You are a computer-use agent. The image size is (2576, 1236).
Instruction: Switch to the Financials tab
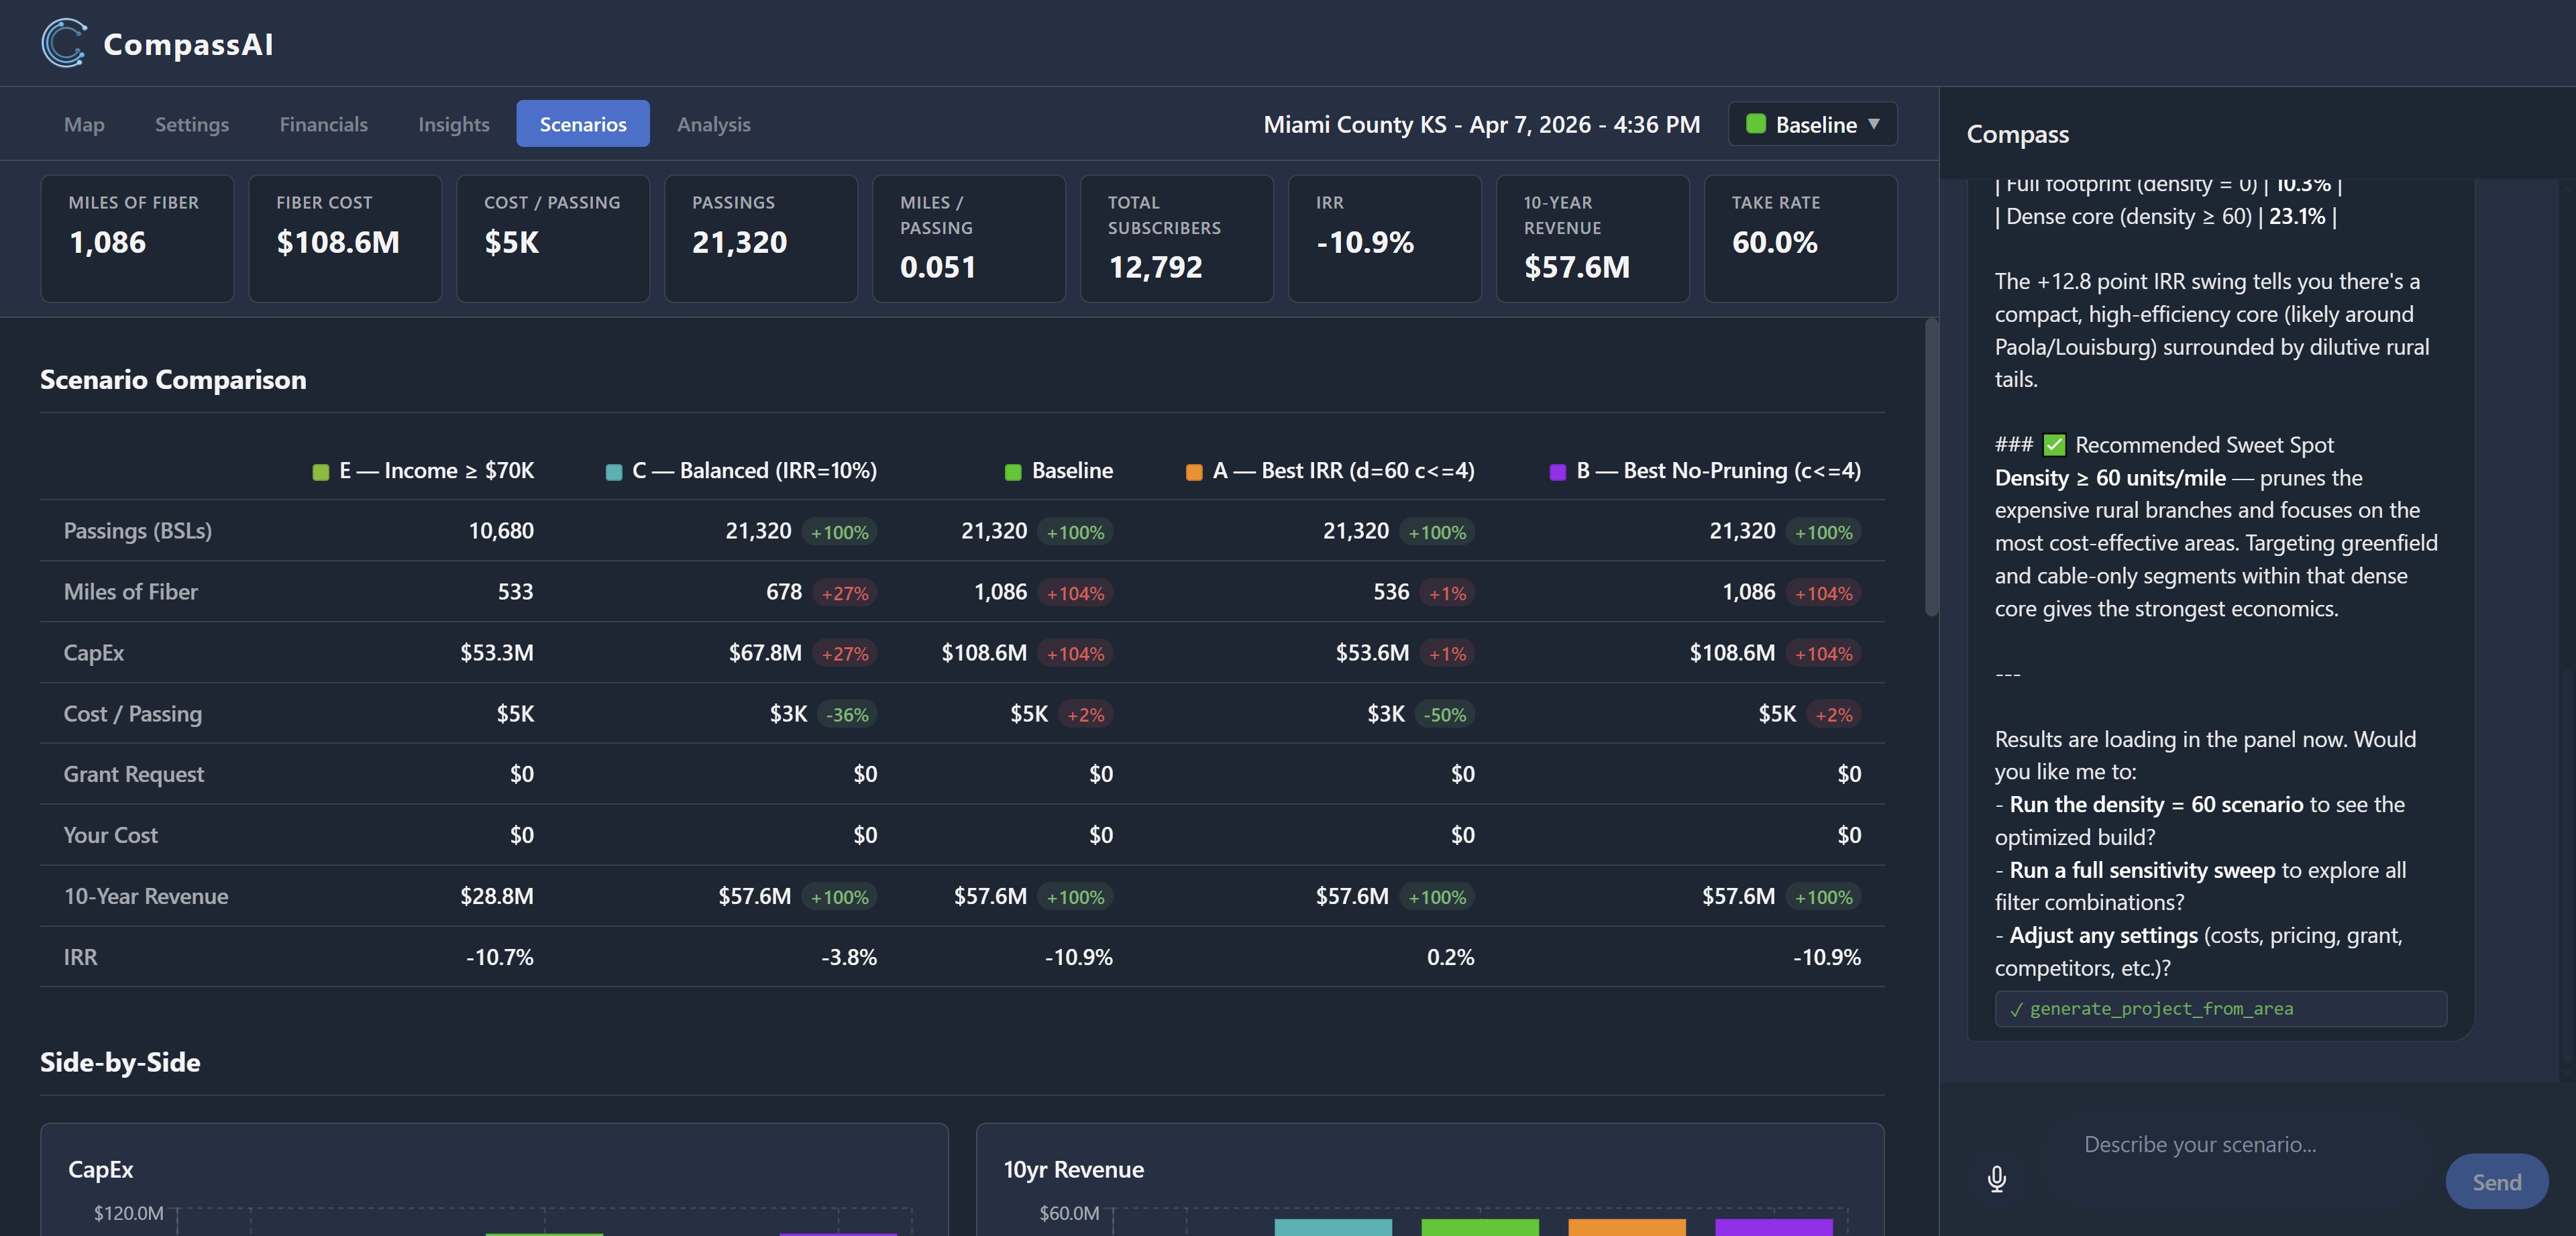323,124
